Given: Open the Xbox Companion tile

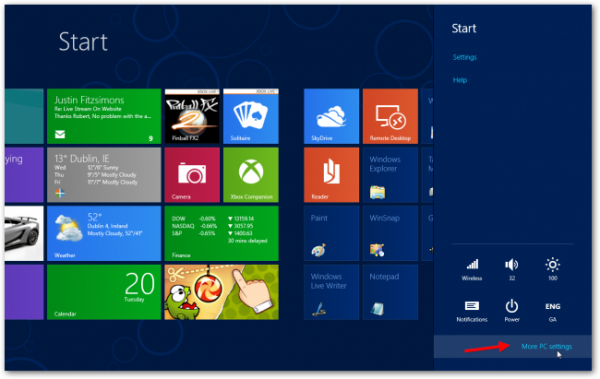Looking at the screenshot, I should 251,175.
